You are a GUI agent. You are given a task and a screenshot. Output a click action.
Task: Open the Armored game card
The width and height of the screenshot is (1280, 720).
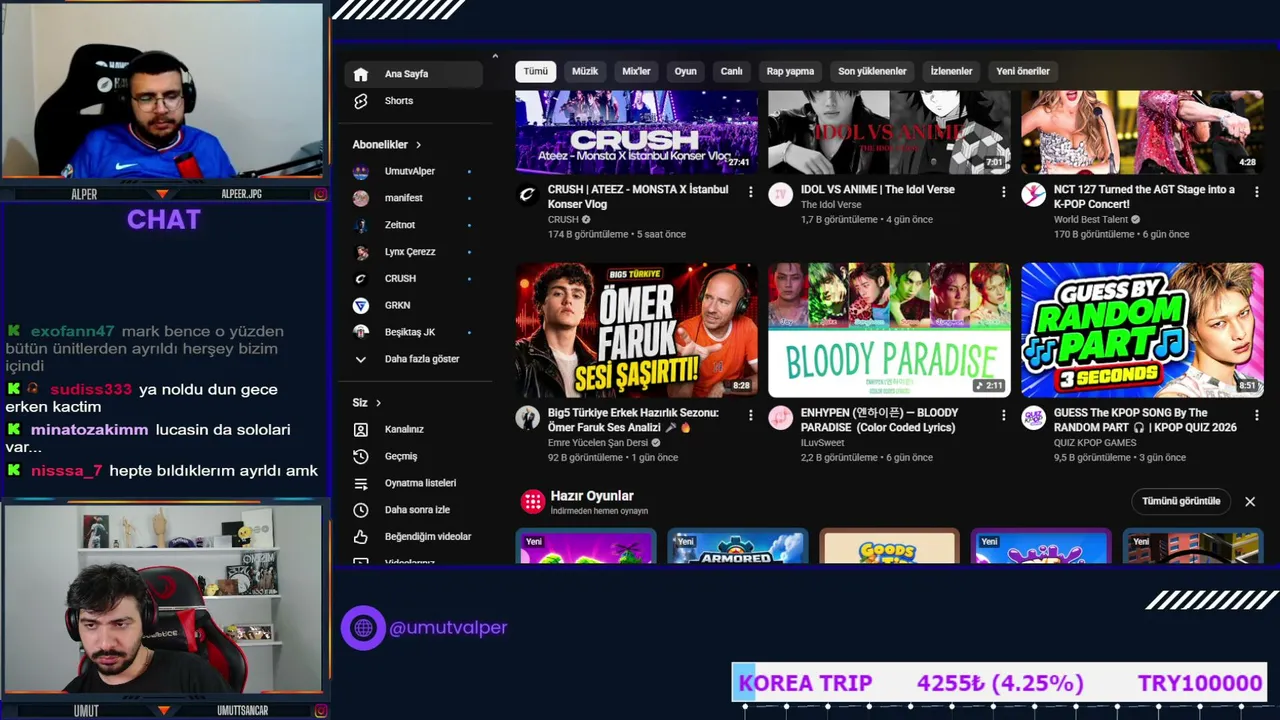(737, 546)
